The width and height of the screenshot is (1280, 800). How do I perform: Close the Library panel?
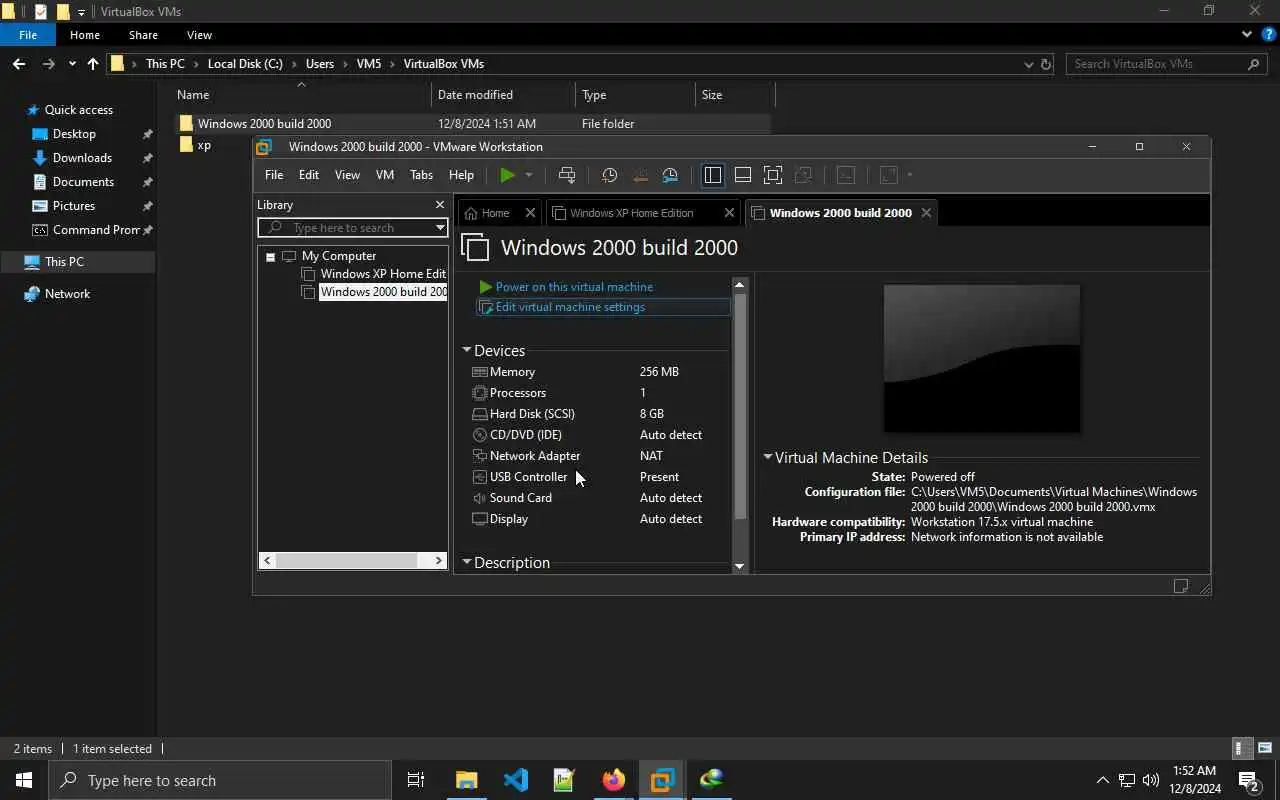(x=439, y=205)
